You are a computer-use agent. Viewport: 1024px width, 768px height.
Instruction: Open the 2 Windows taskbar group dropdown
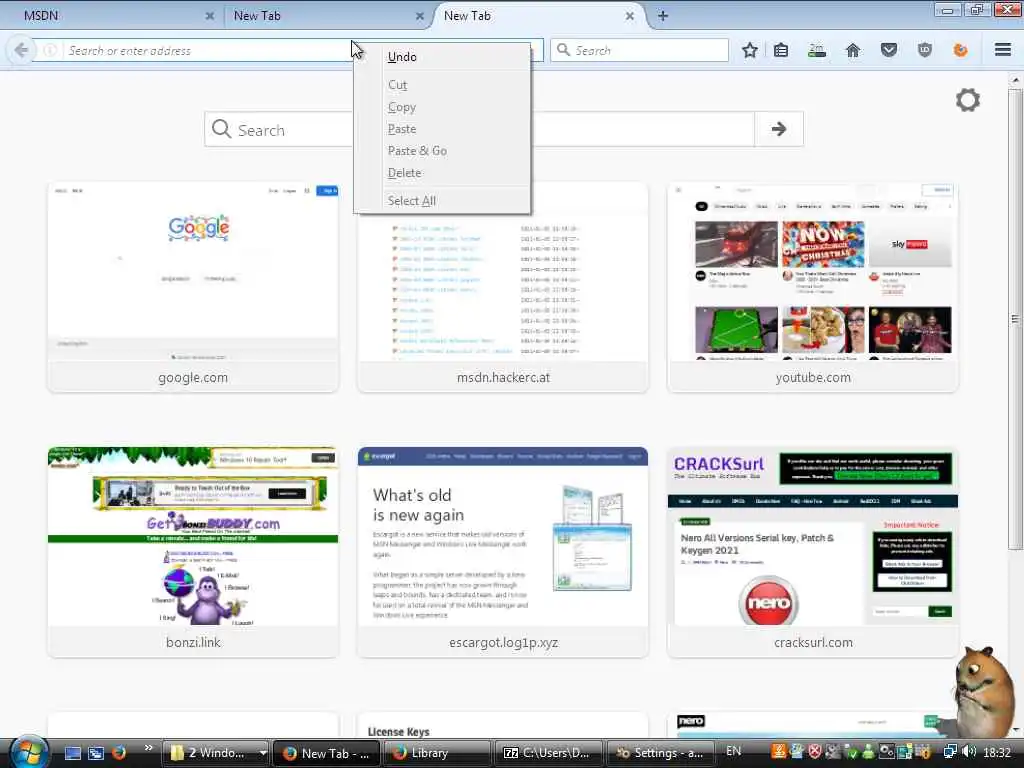263,753
